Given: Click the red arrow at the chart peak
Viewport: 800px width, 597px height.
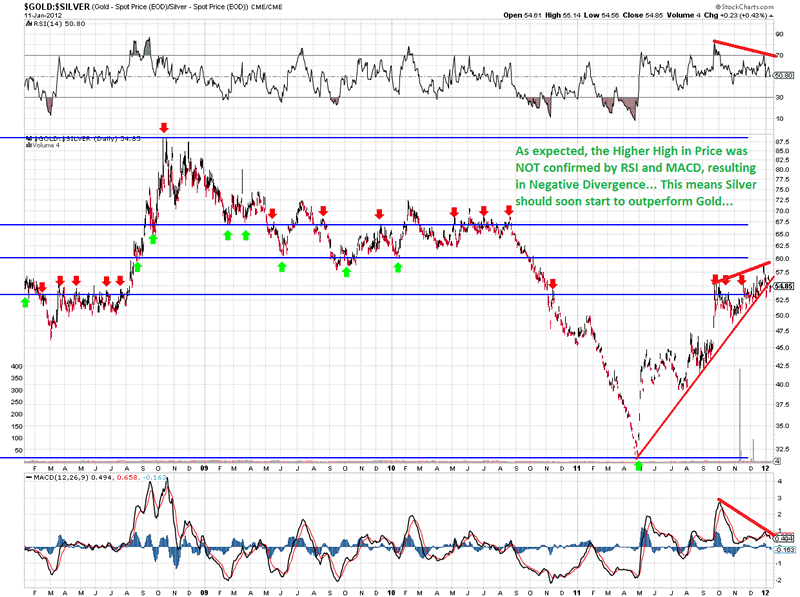Looking at the screenshot, I should (x=164, y=128).
